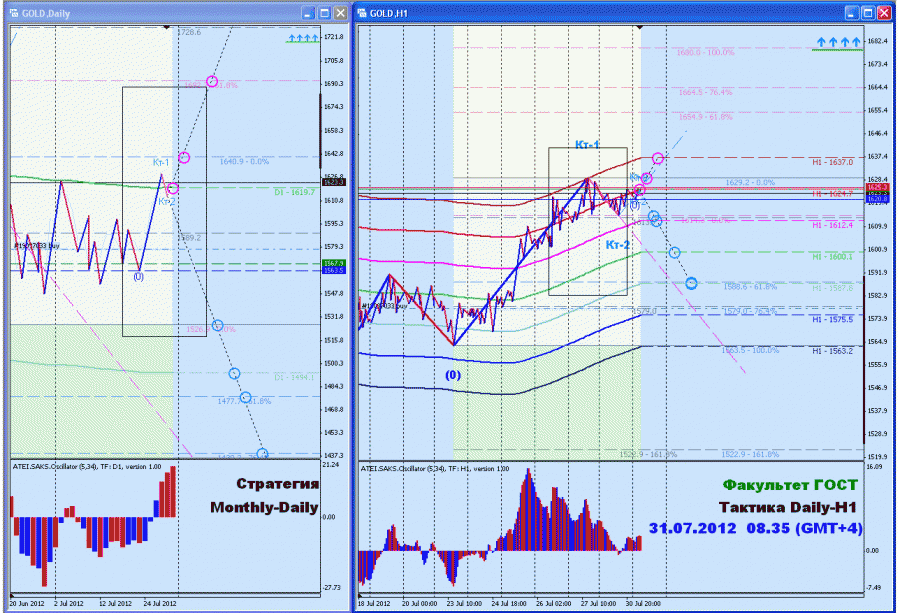Screen dimensions: 900x613
Task: Maximize the GOLD,H1 chart window
Action: point(868,13)
